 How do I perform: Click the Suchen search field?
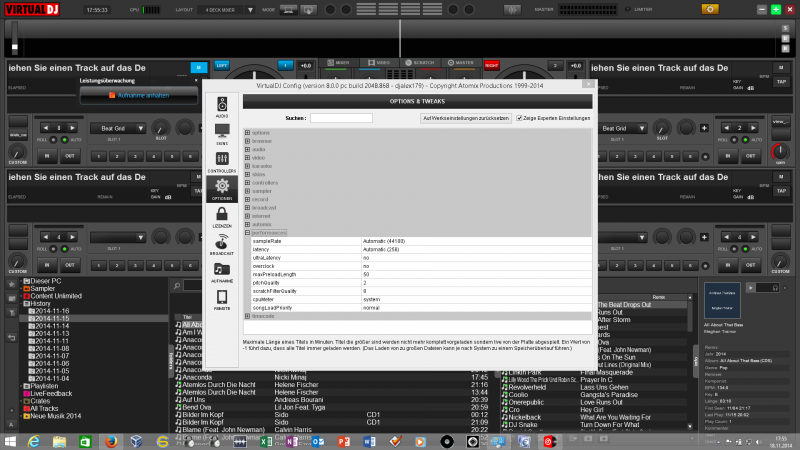tap(341, 118)
